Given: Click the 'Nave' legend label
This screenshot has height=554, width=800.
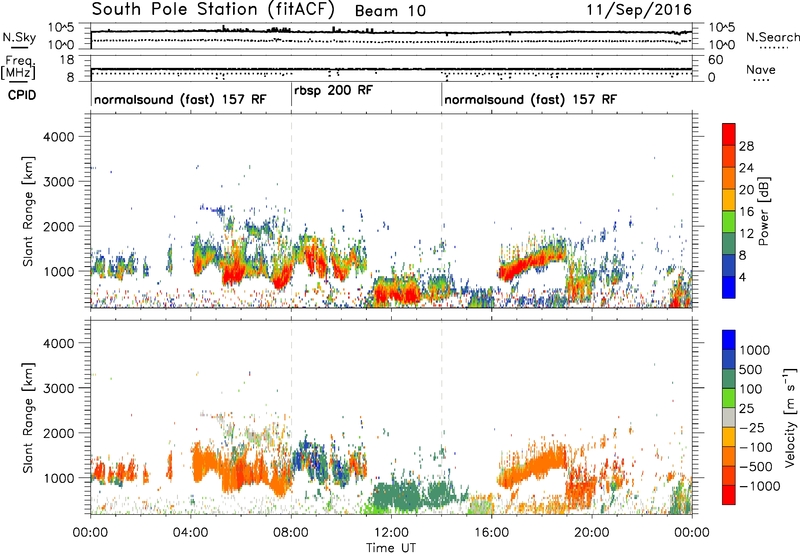Looking at the screenshot, I should coord(761,70).
